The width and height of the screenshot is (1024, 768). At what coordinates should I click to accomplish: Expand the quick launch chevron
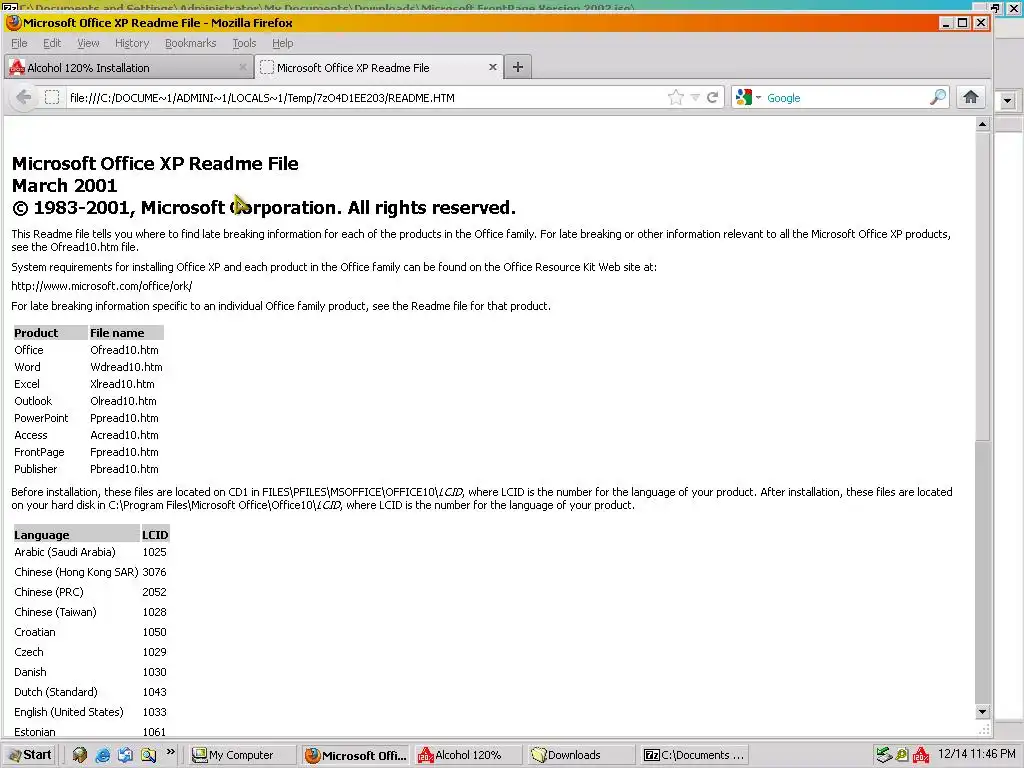pyautogui.click(x=170, y=752)
